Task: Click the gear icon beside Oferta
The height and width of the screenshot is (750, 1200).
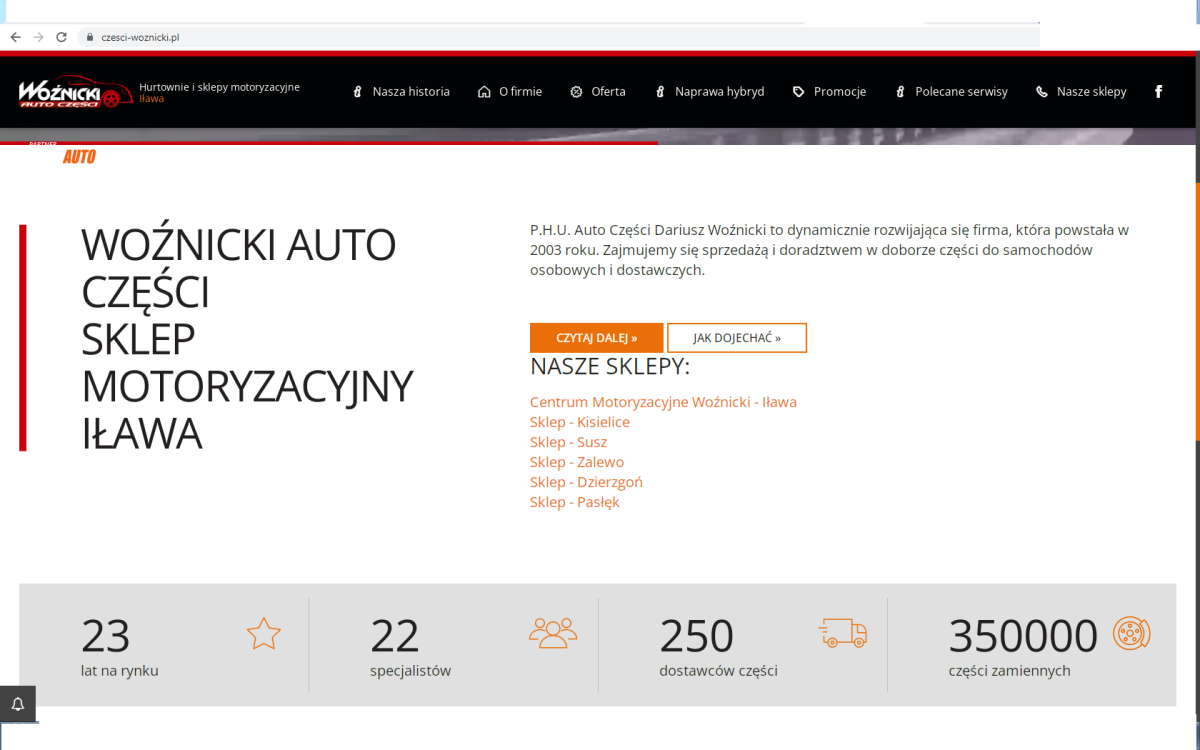Action: (576, 91)
